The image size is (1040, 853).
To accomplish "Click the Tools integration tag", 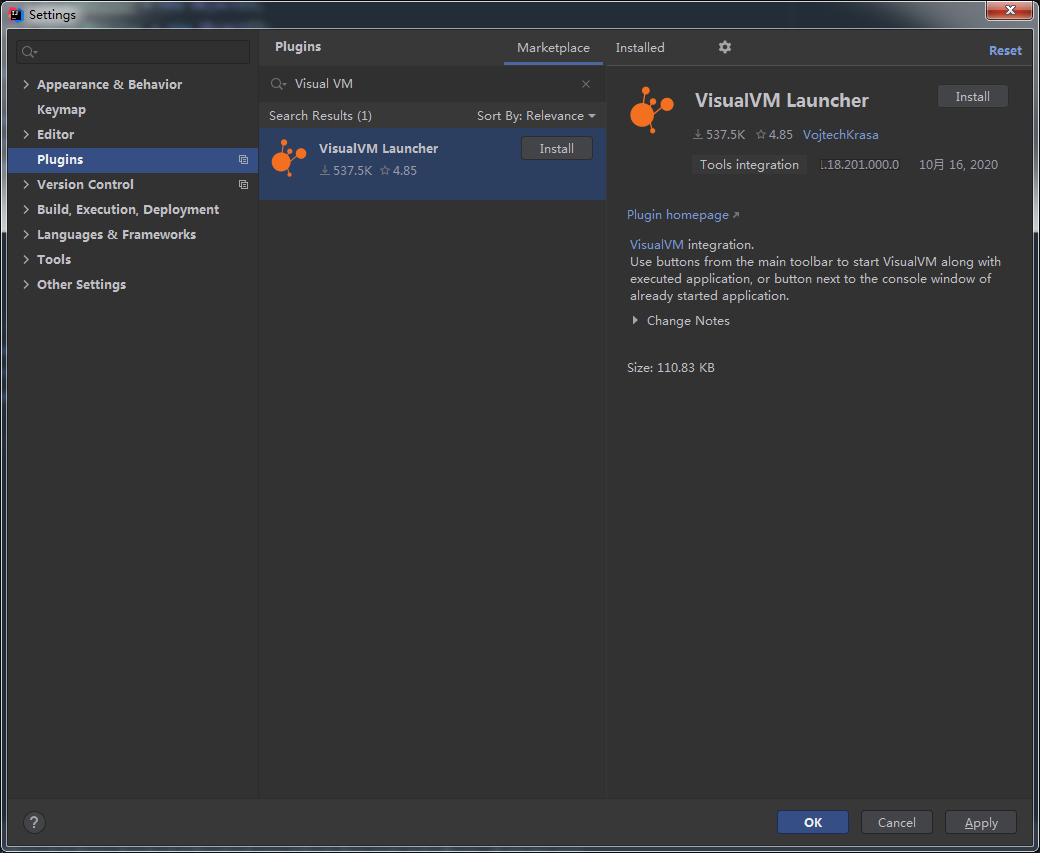I will coord(749,164).
